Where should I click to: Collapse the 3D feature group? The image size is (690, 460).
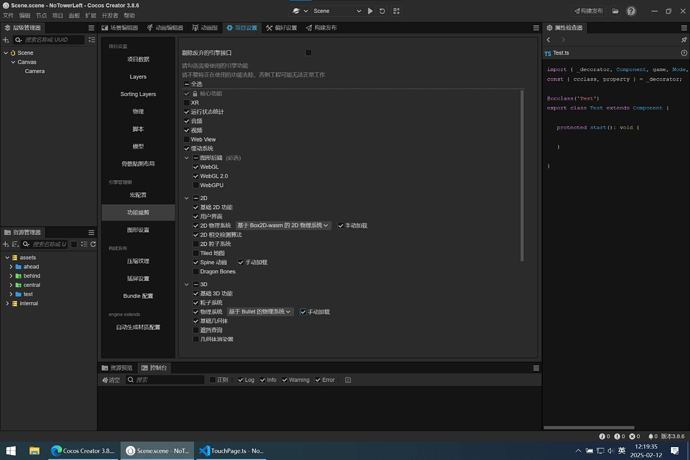187,284
